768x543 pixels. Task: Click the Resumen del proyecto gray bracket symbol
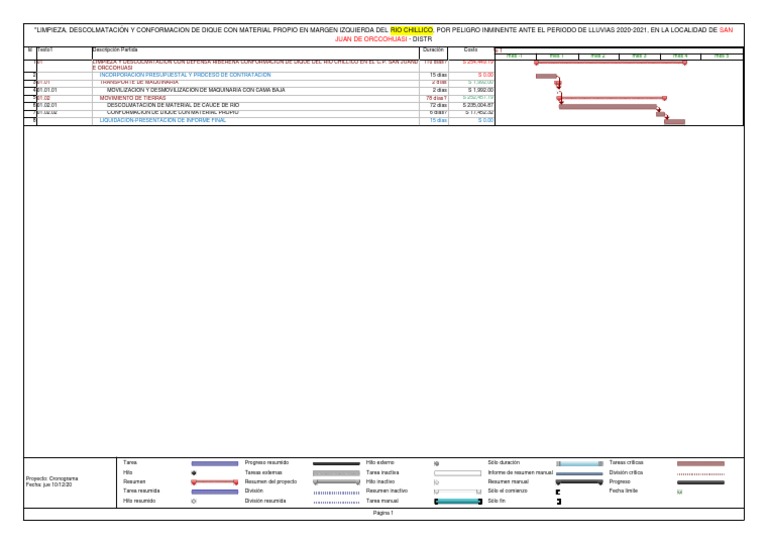point(336,482)
